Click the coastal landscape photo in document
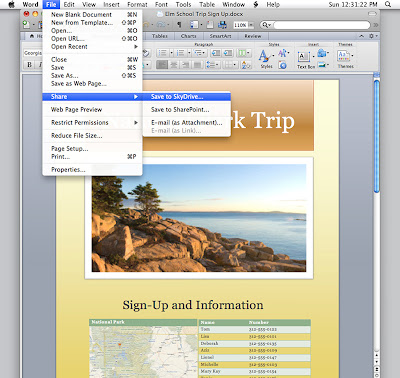Image resolution: width=400 pixels, height=378 pixels. (x=199, y=218)
